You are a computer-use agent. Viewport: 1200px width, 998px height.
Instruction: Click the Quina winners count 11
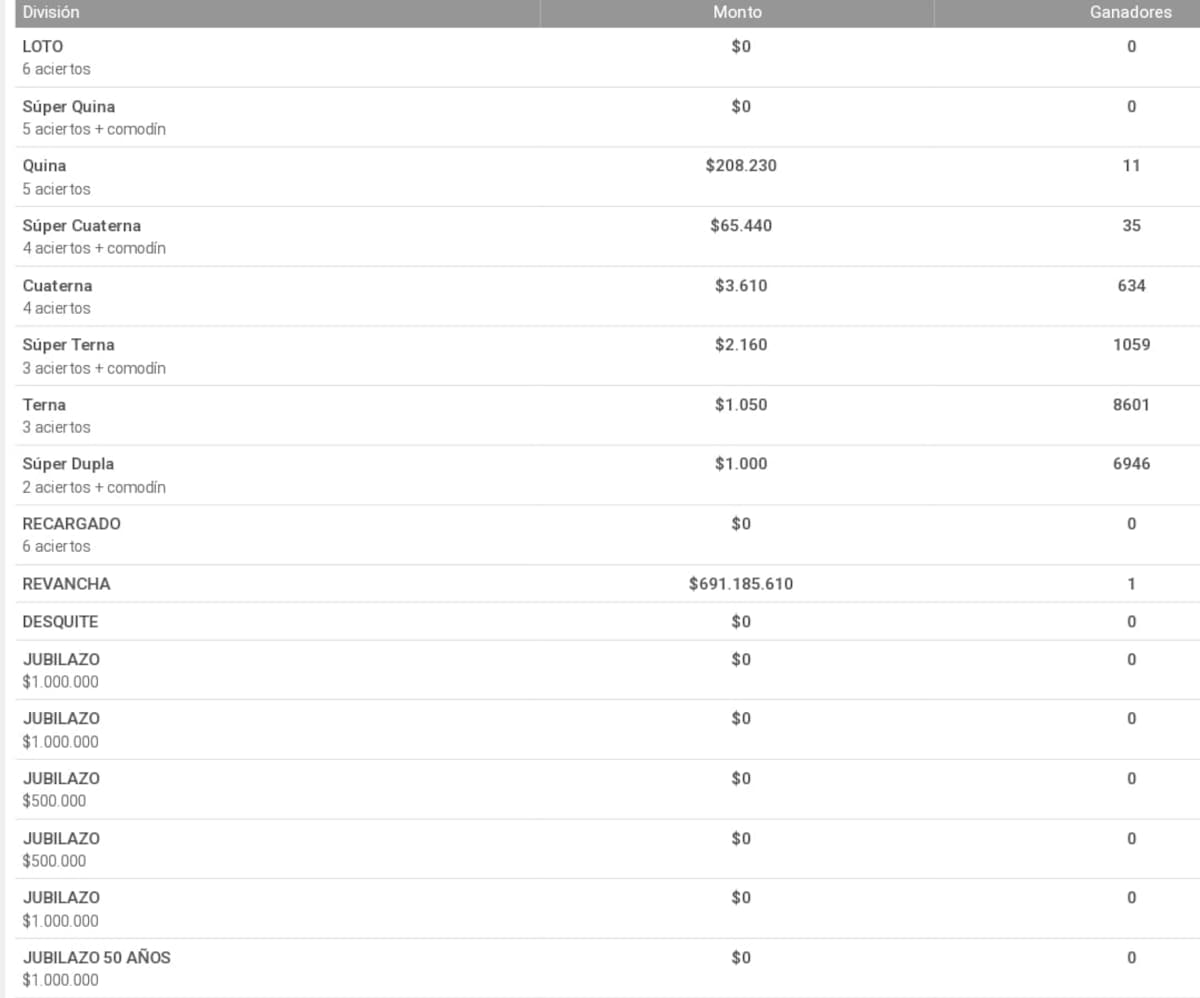[x=1131, y=166]
